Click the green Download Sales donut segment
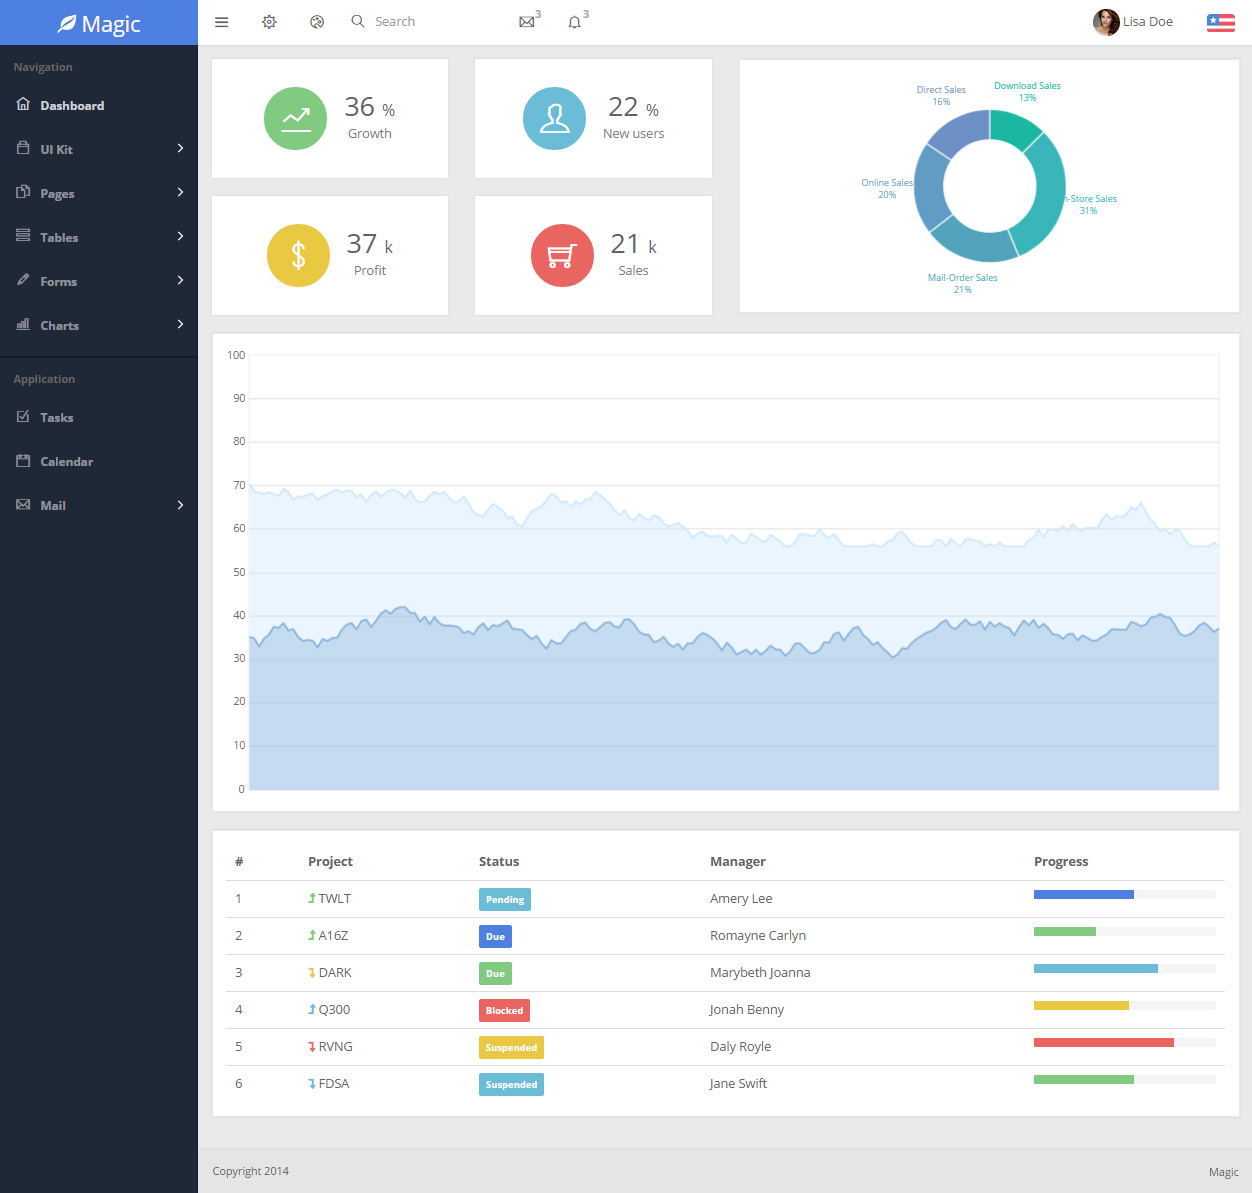The width and height of the screenshot is (1252, 1193). tap(1013, 127)
